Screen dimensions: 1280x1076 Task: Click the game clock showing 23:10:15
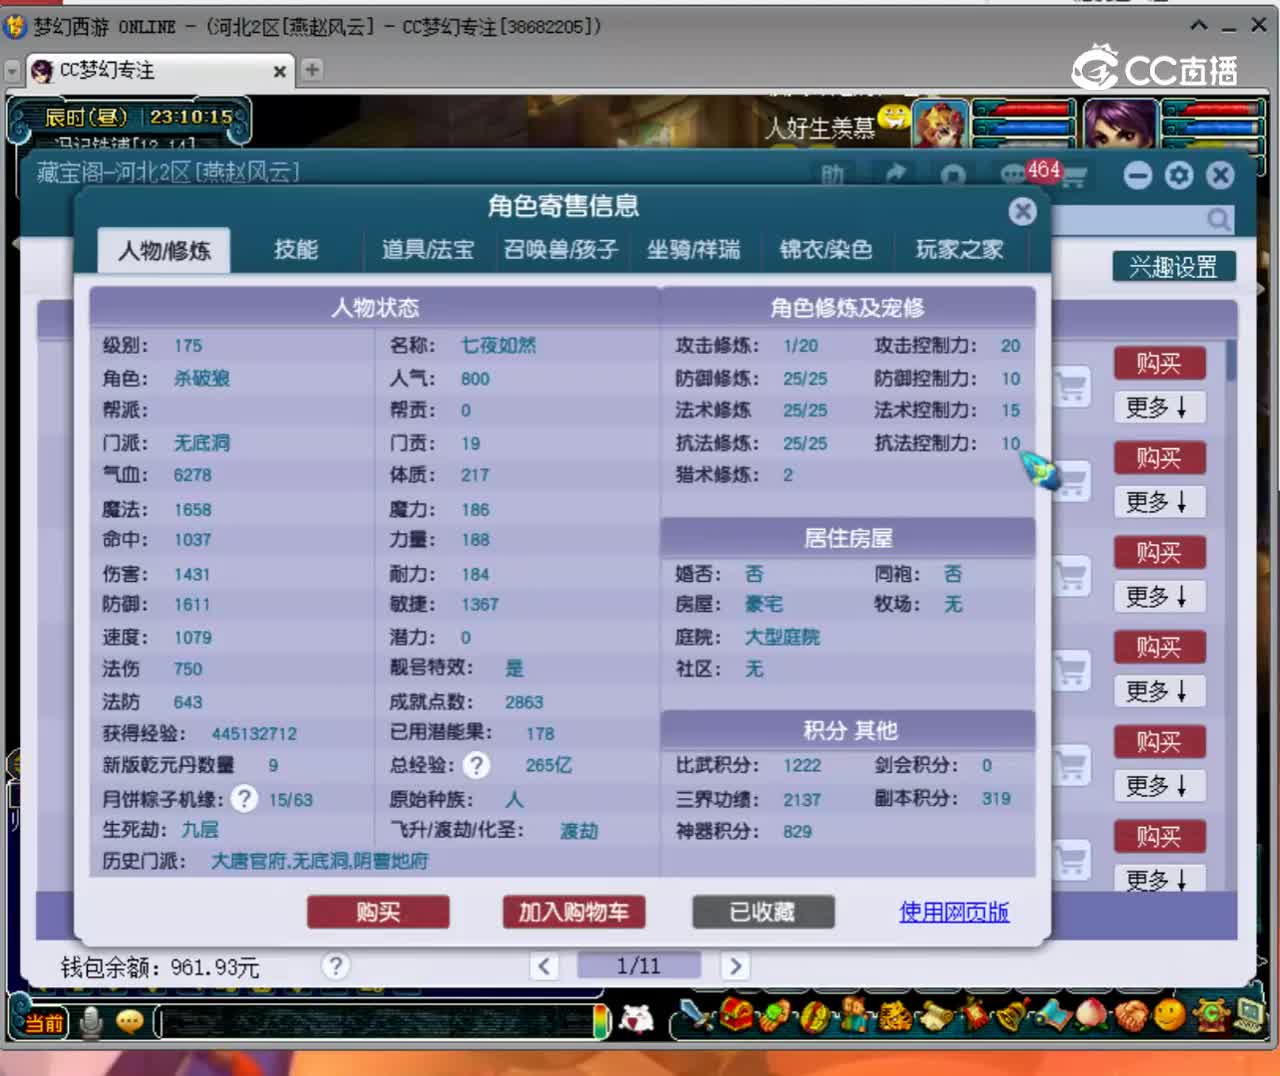(x=191, y=117)
